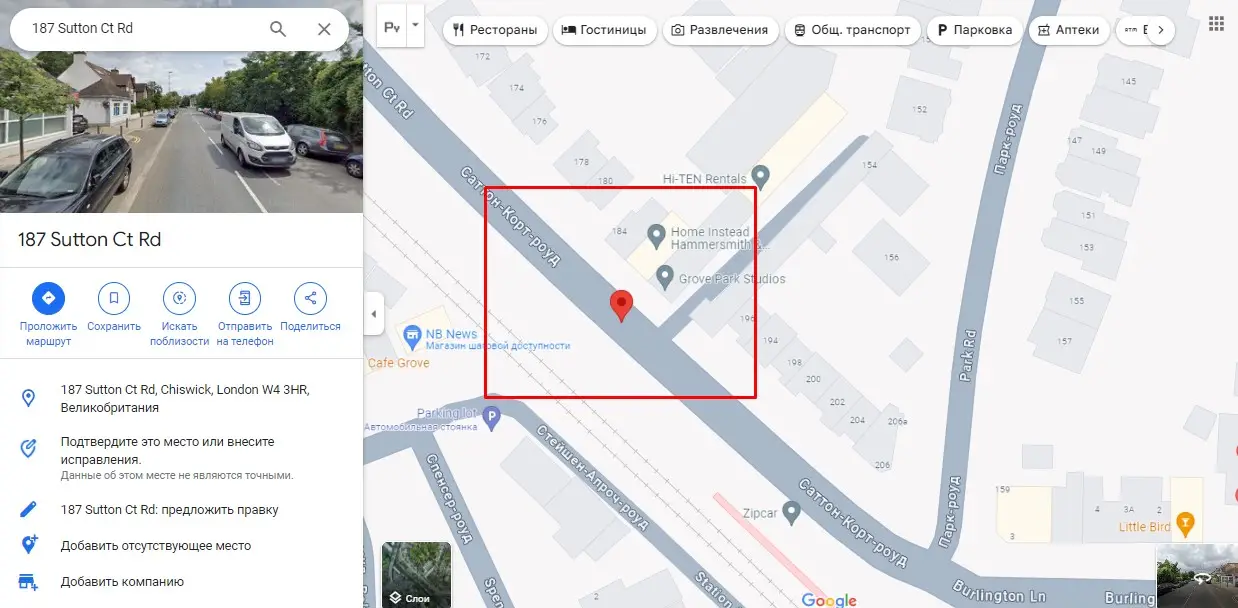The image size is (1238, 608).
Task: Open the Google apps grid
Action: [1215, 22]
